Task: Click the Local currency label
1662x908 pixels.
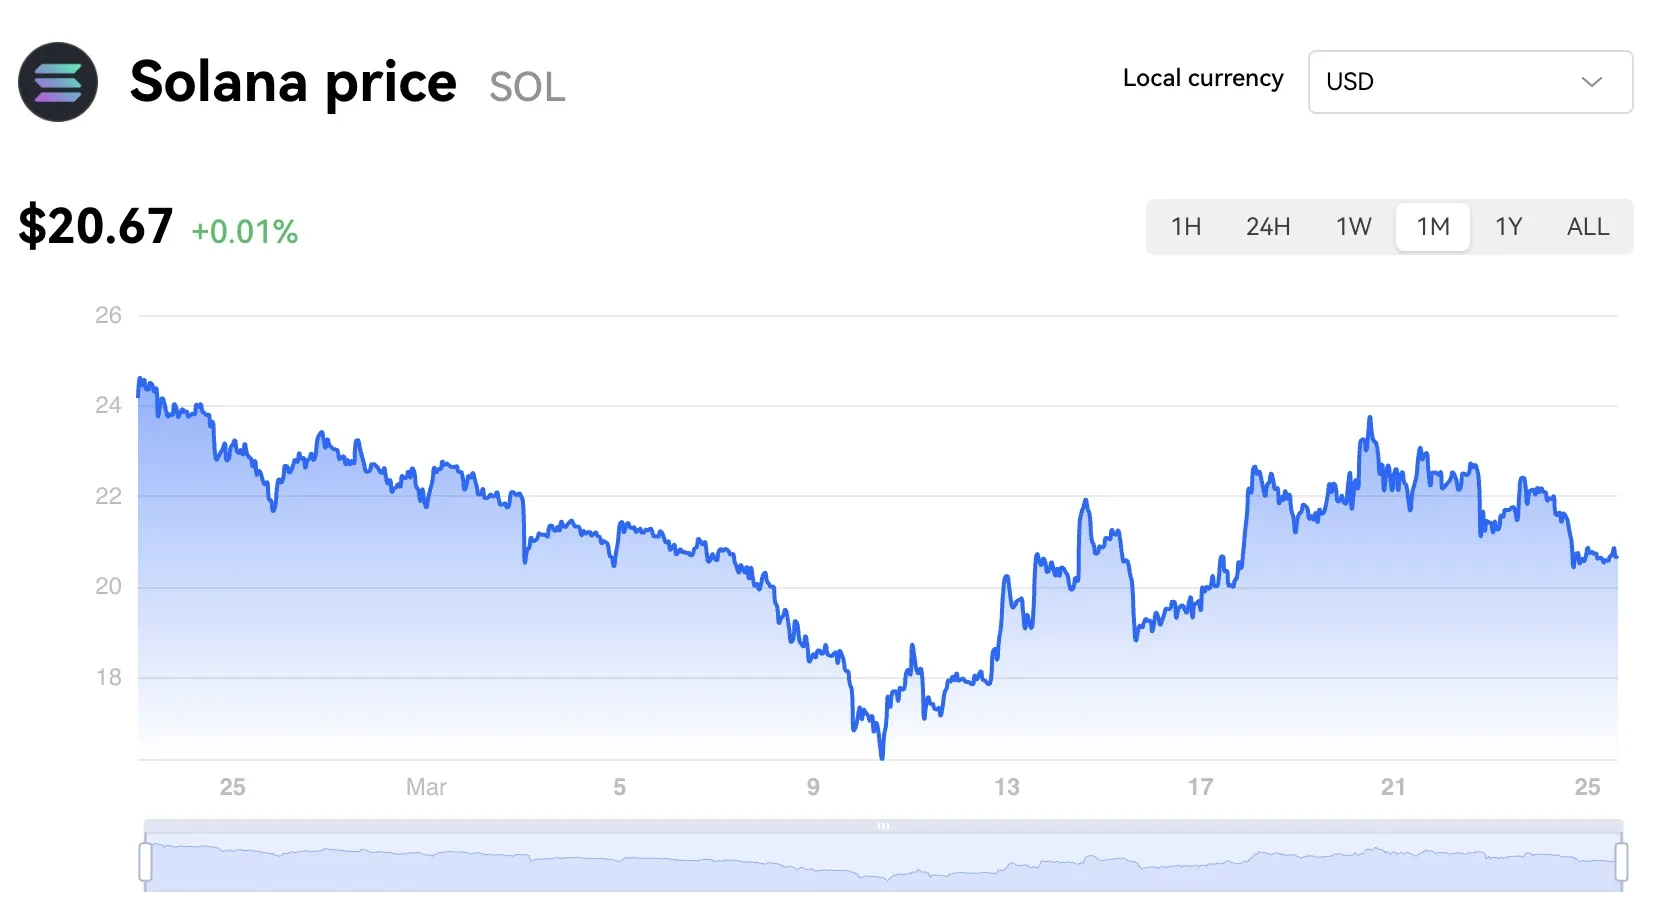Action: point(1203,79)
